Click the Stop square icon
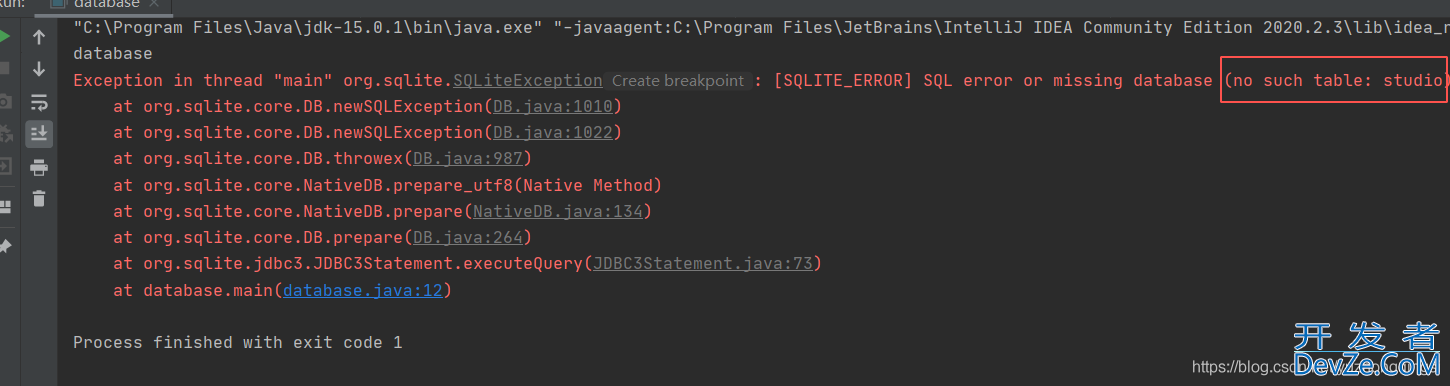The image size is (1450, 386). coord(4,68)
